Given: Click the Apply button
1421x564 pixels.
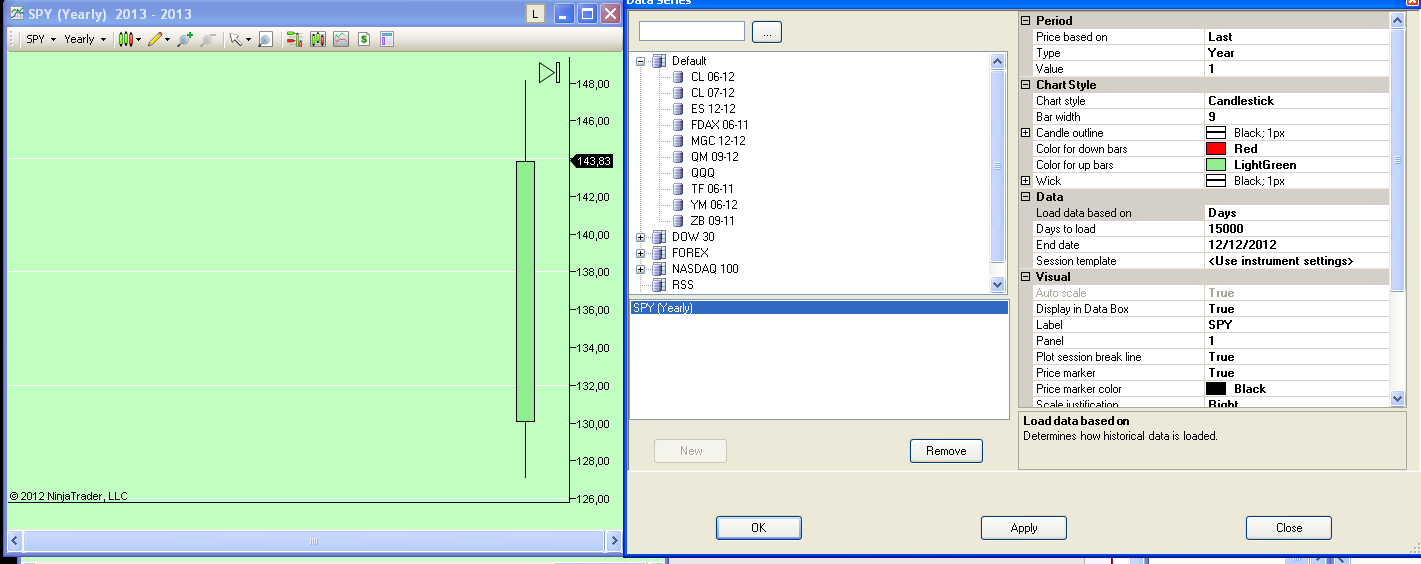Looking at the screenshot, I should pos(1024,528).
